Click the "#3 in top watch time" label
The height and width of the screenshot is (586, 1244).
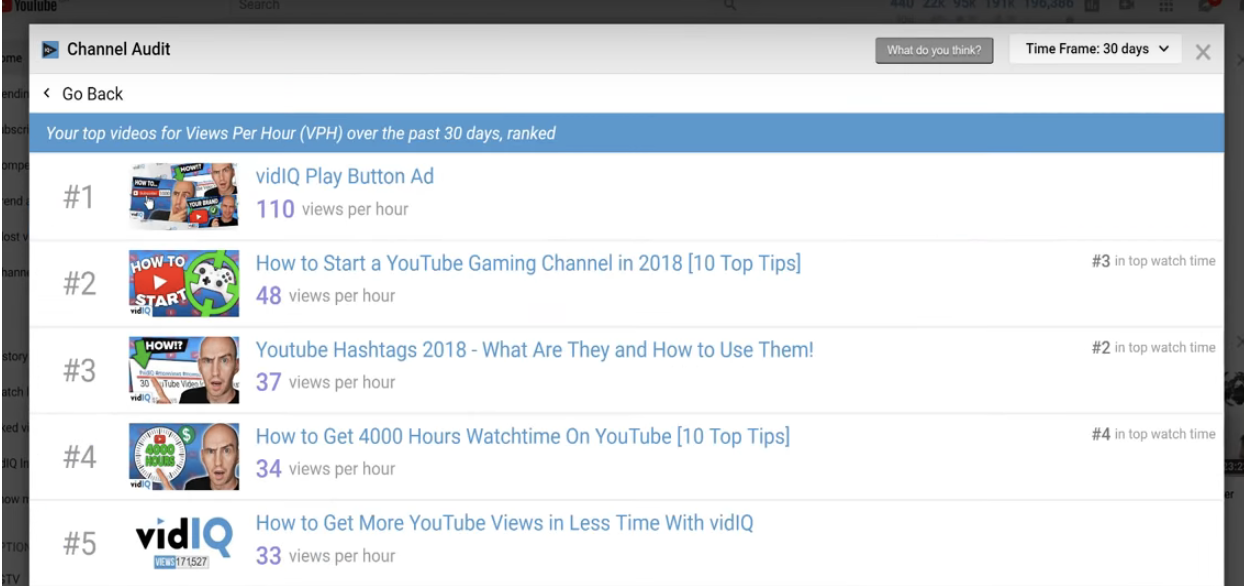[x=1153, y=261]
